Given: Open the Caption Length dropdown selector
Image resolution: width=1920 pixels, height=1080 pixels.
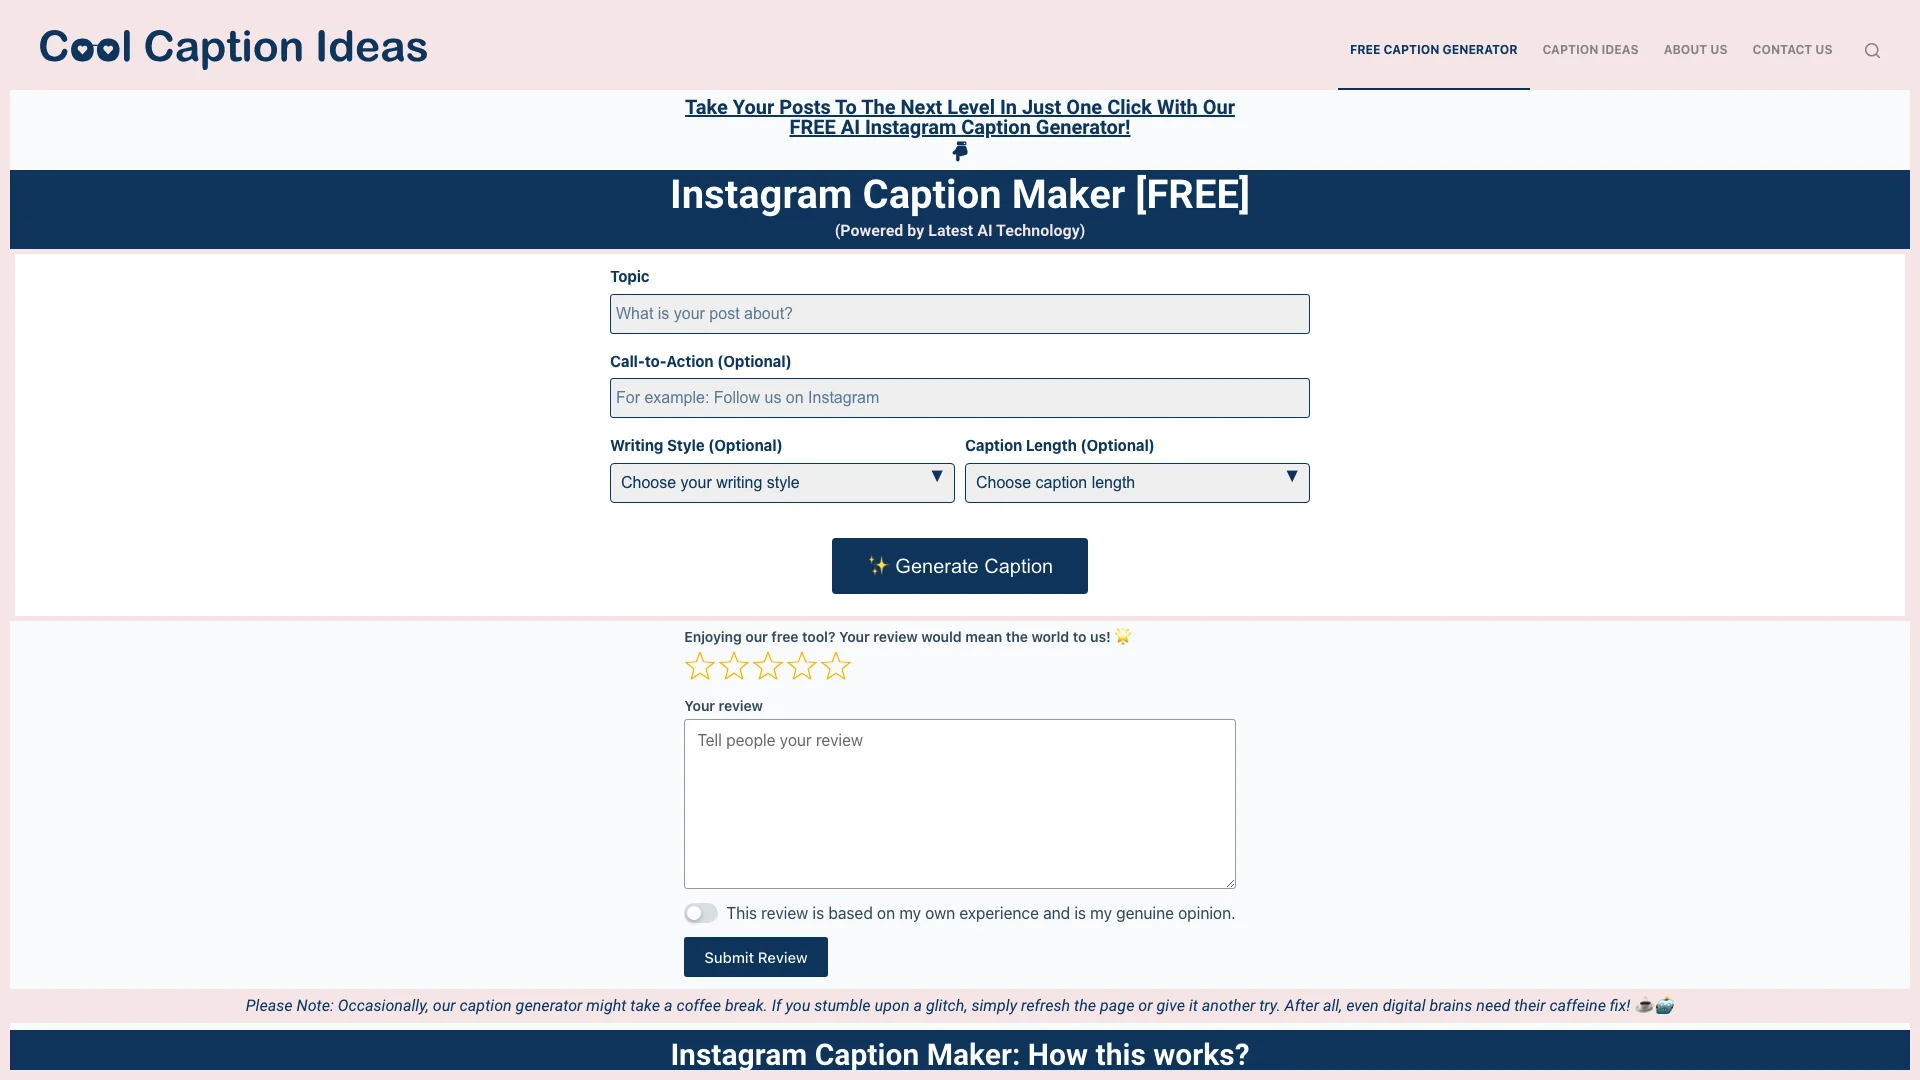Looking at the screenshot, I should click(x=1137, y=481).
